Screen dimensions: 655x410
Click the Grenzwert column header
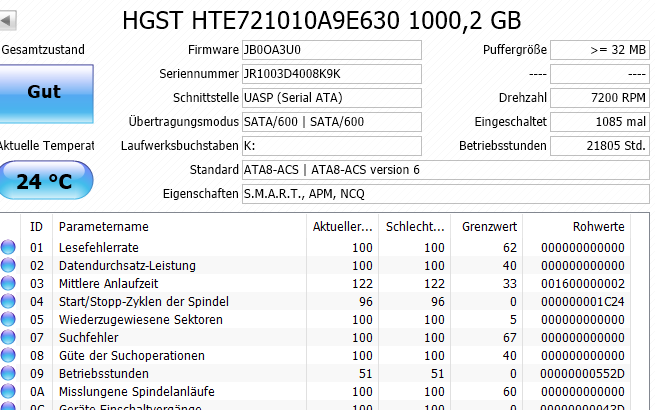(487, 227)
